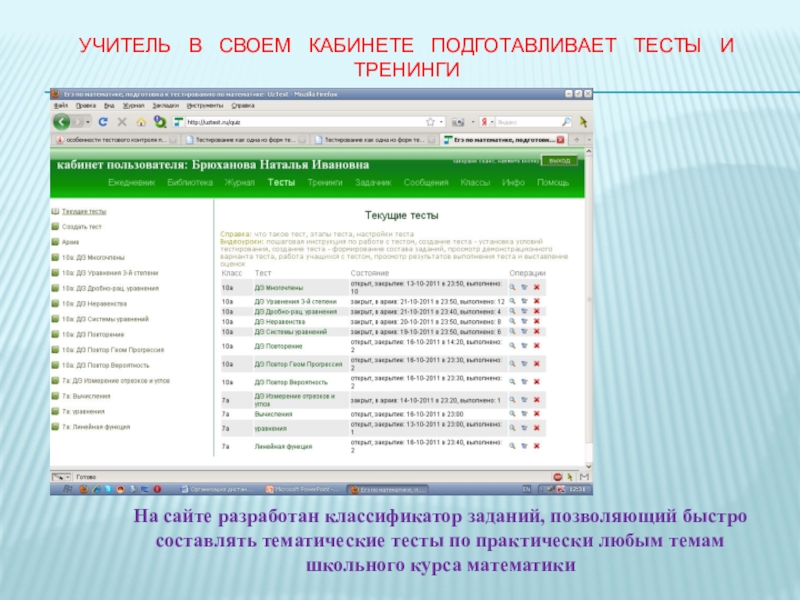Click the red stop icon in status bar
Image resolution: width=800 pixels, height=600 pixels.
click(x=558, y=477)
